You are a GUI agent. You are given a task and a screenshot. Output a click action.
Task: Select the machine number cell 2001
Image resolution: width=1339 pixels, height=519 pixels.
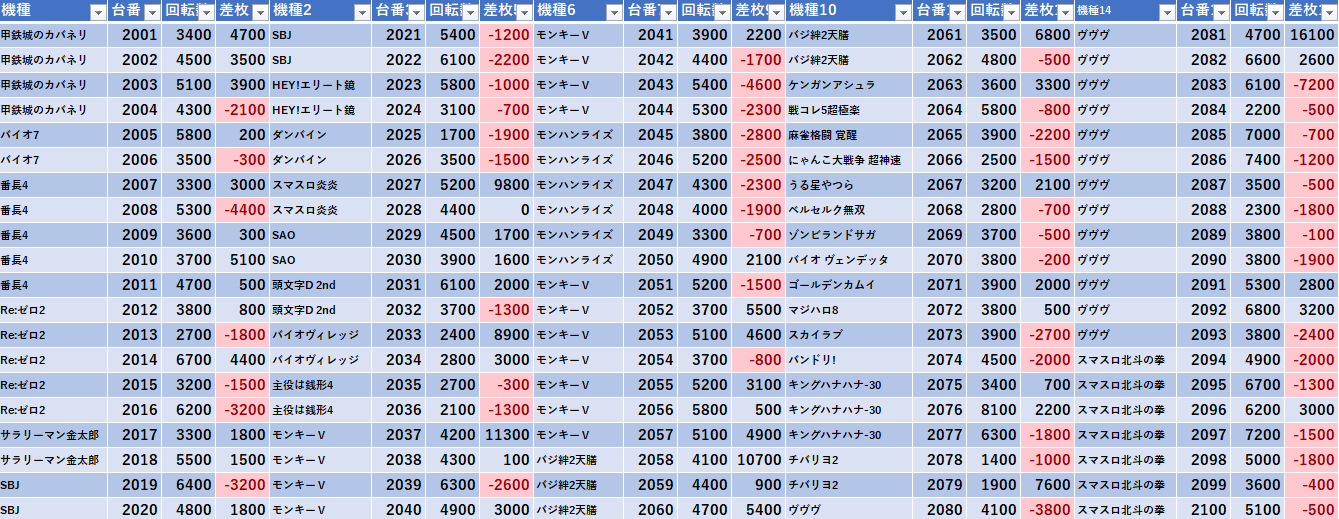pos(134,35)
